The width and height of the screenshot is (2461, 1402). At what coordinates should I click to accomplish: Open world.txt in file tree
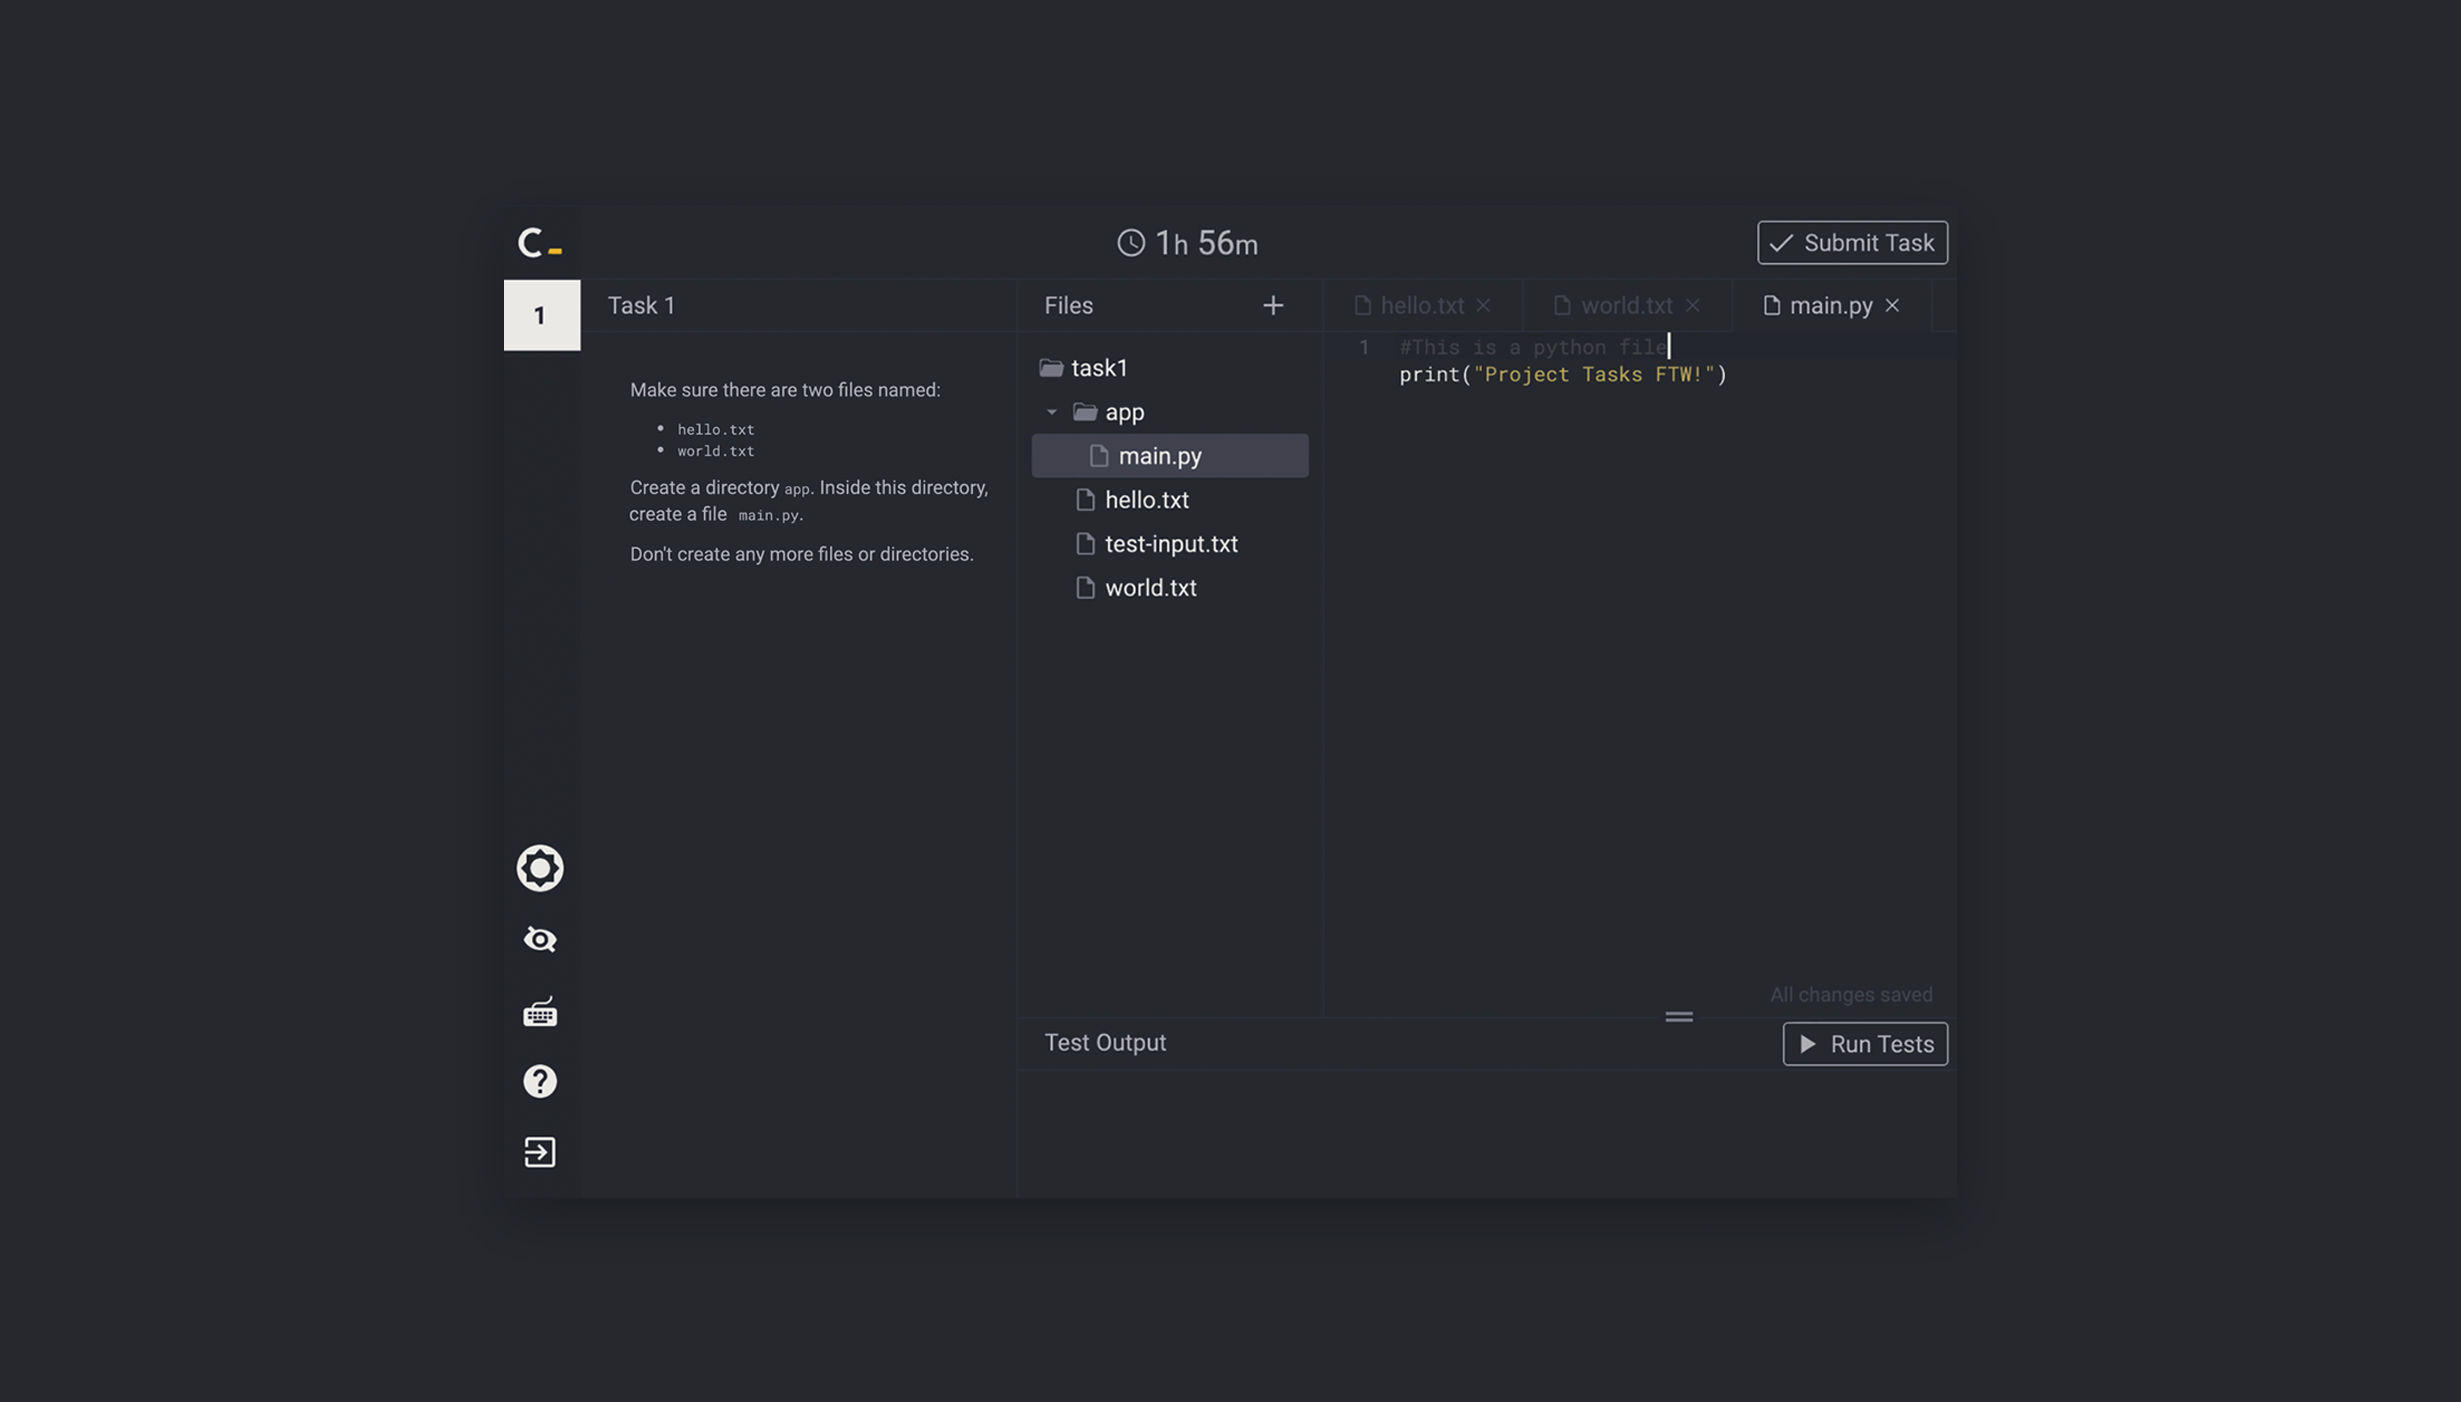coord(1150,588)
